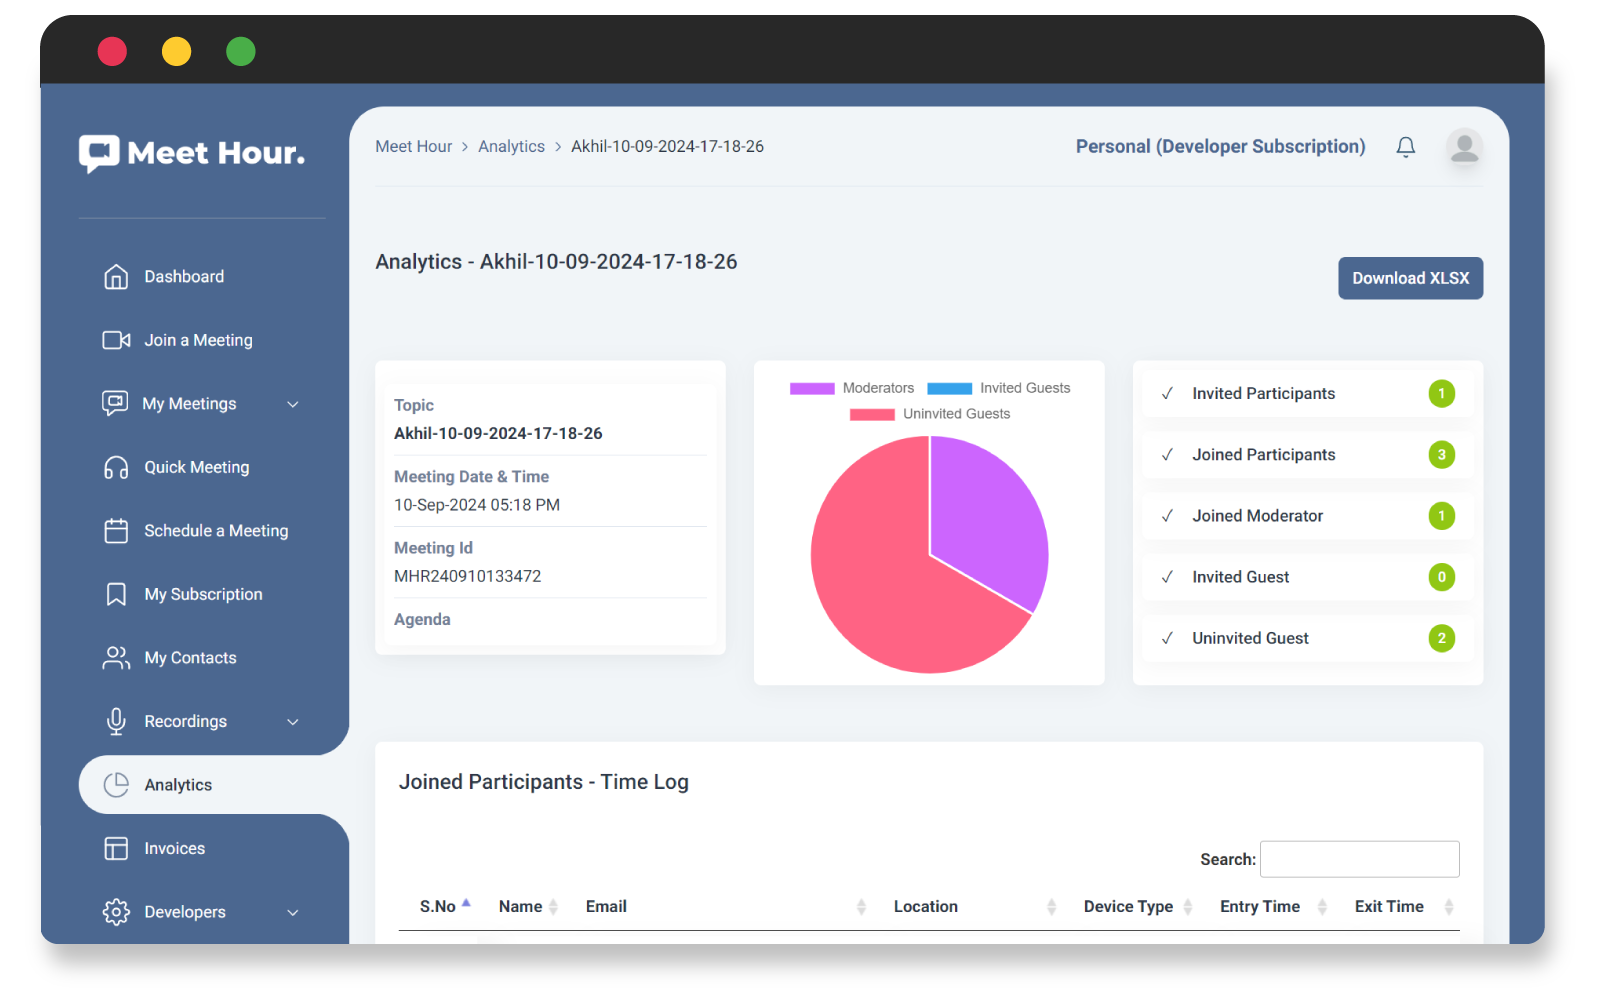Expand the Developers menu
Image resolution: width=1600 pixels, height=1000 pixels.
click(292, 912)
